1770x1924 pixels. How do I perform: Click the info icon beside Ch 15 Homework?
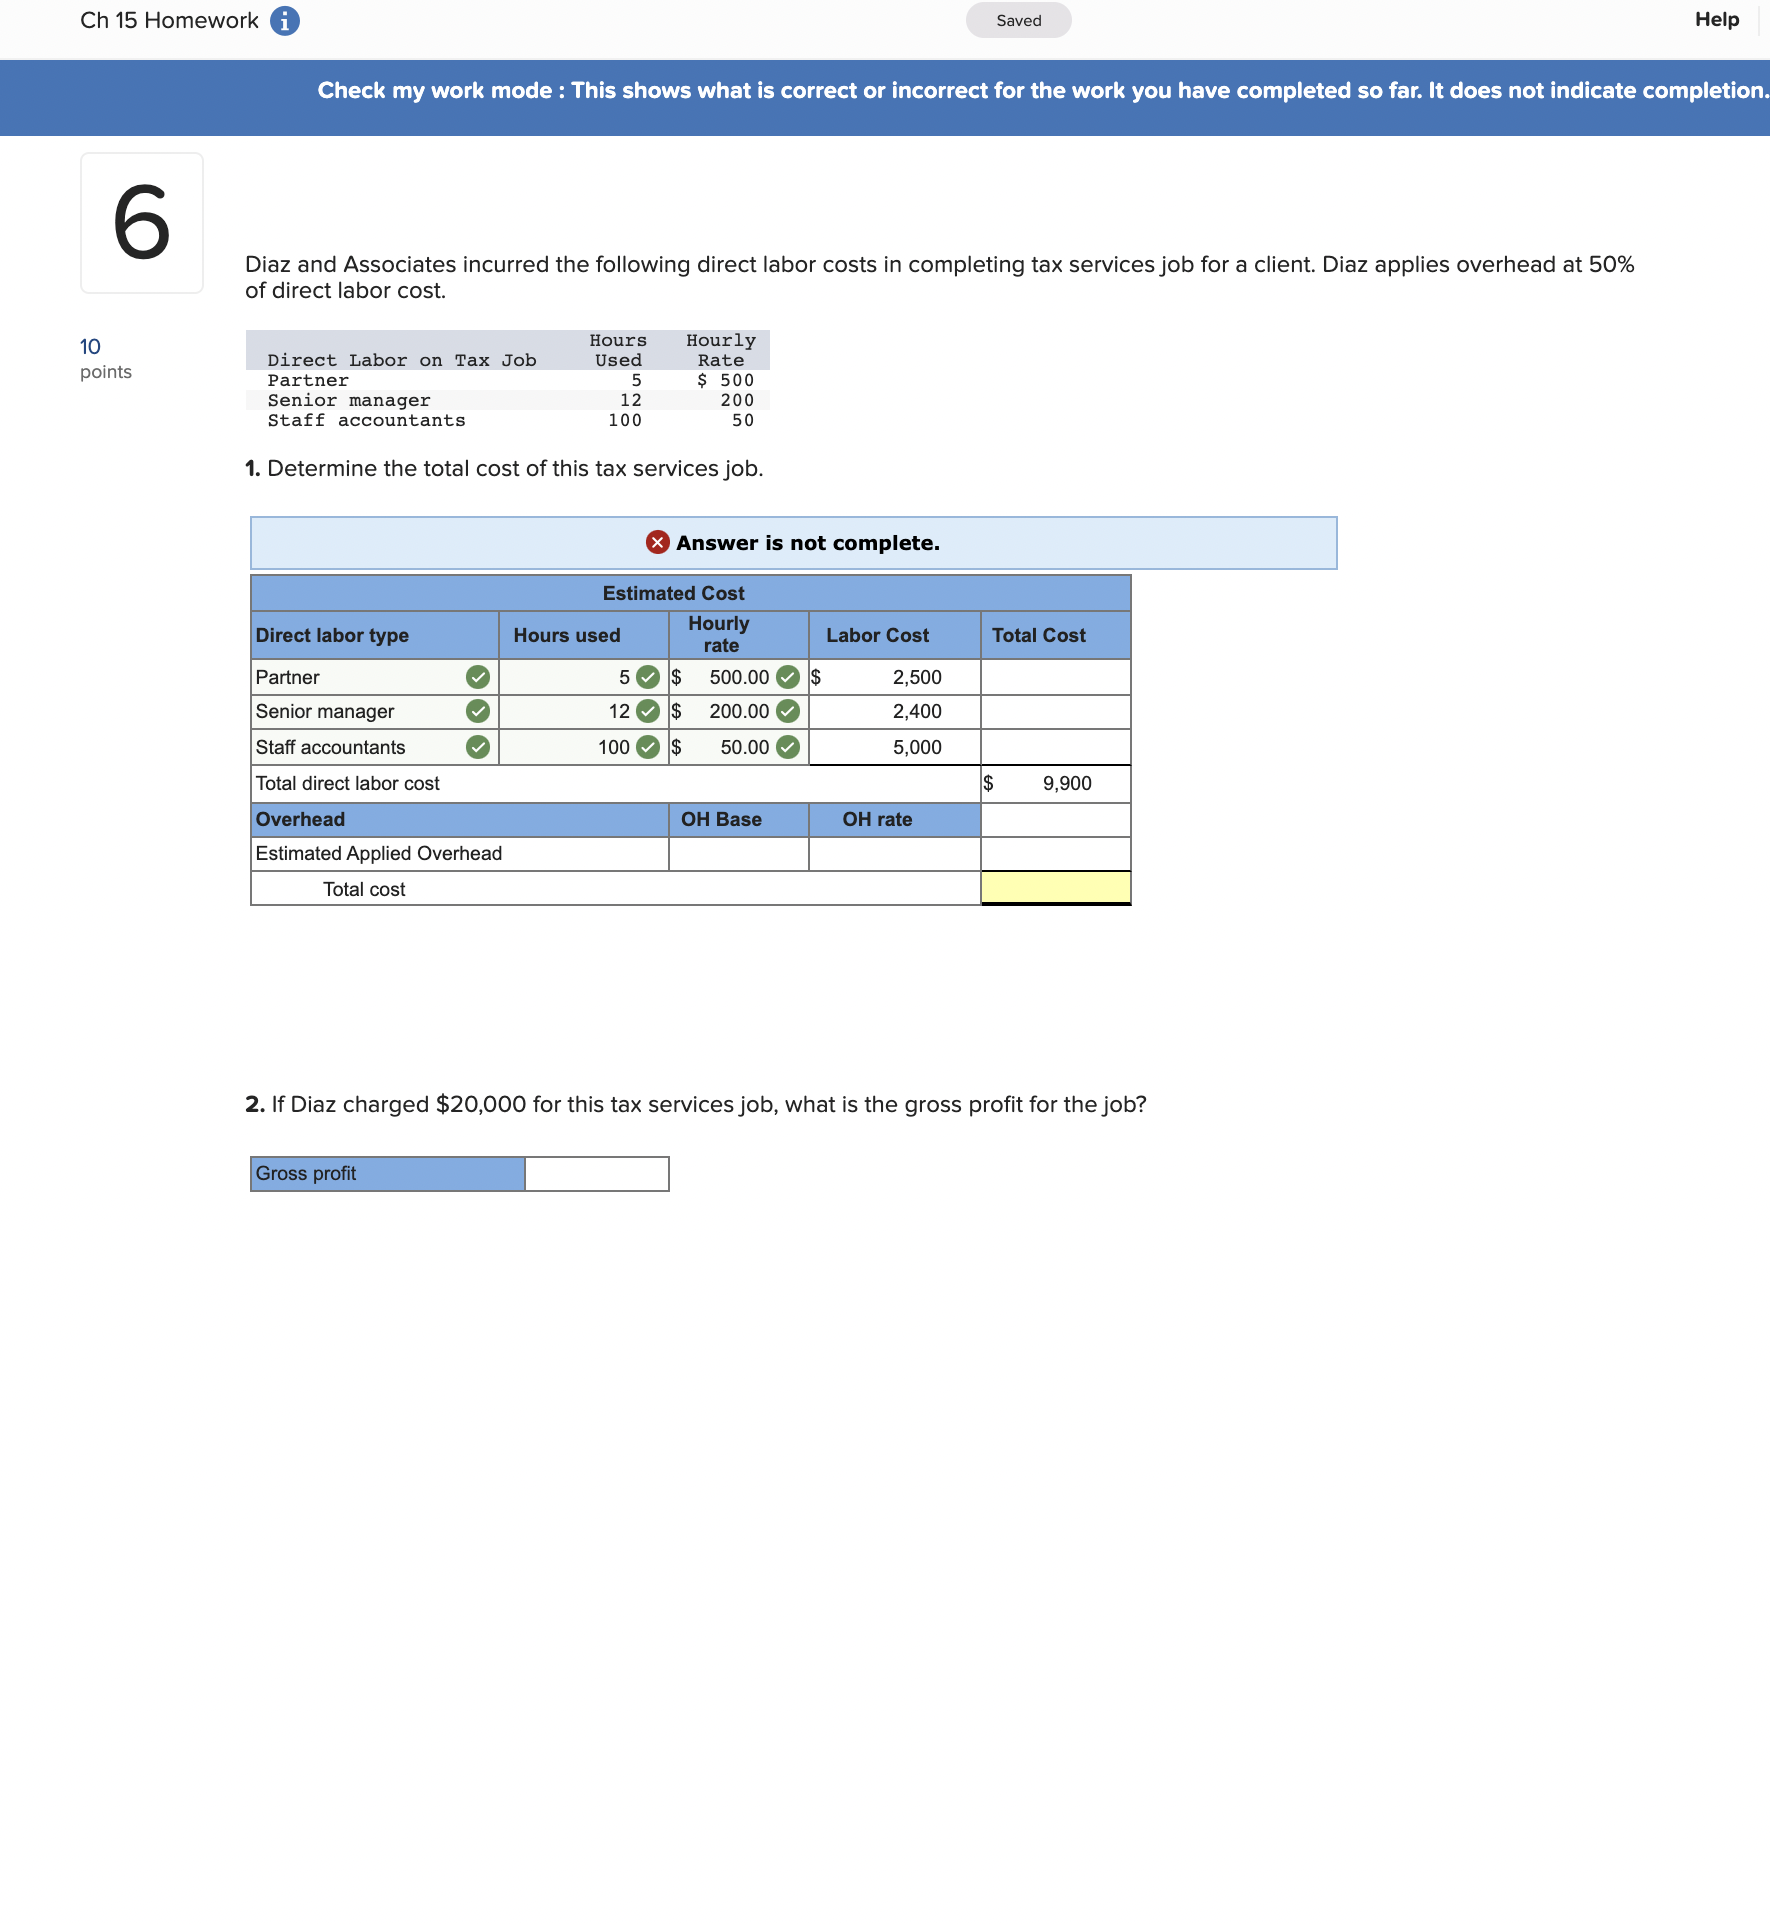tap(284, 19)
